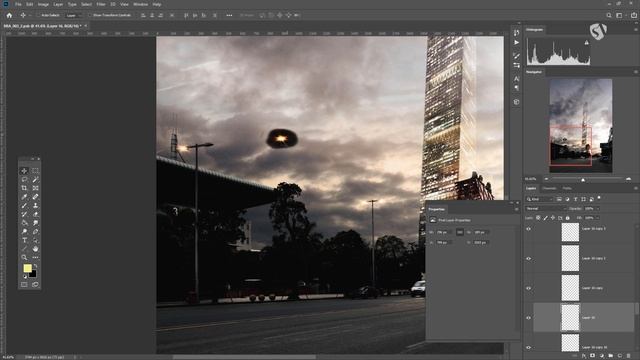
Task: Select the Move tool in the toolbox
Action: (24, 171)
